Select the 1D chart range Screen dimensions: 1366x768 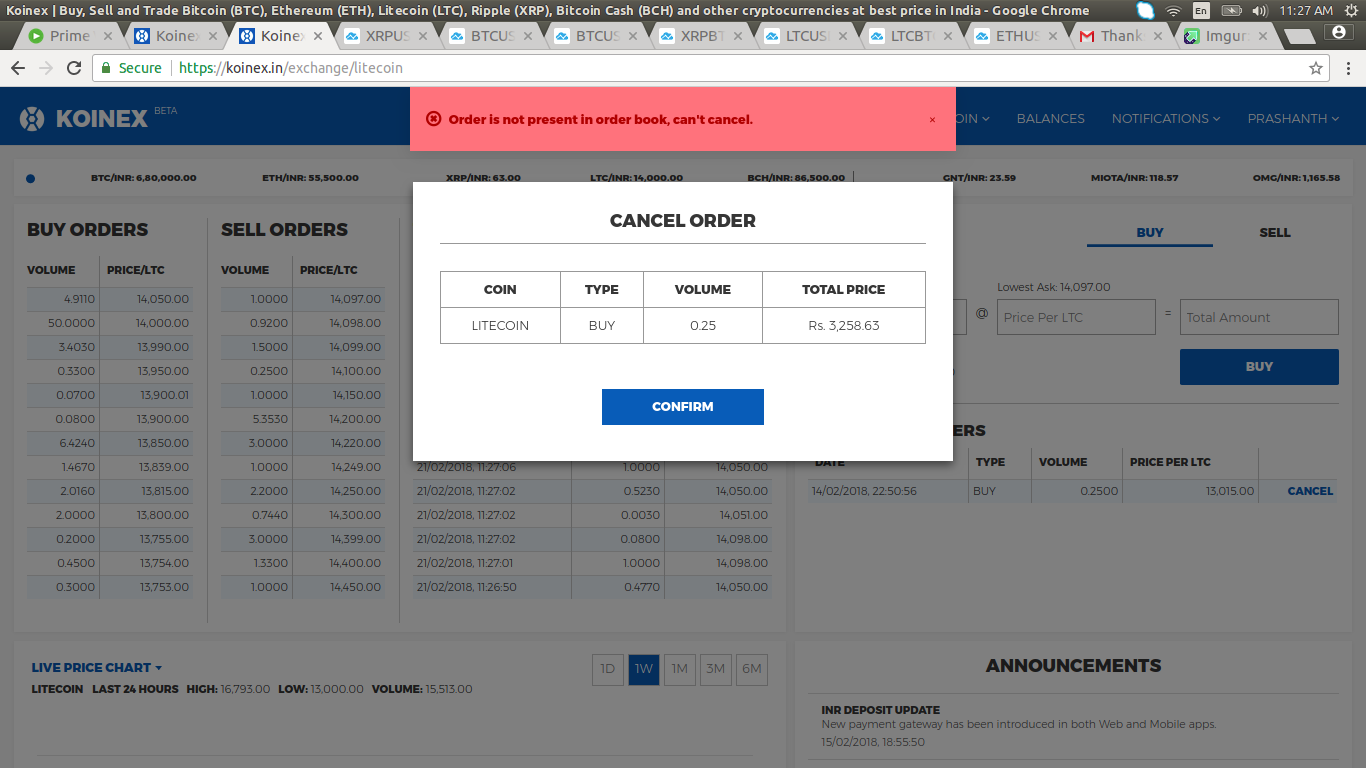(607, 669)
